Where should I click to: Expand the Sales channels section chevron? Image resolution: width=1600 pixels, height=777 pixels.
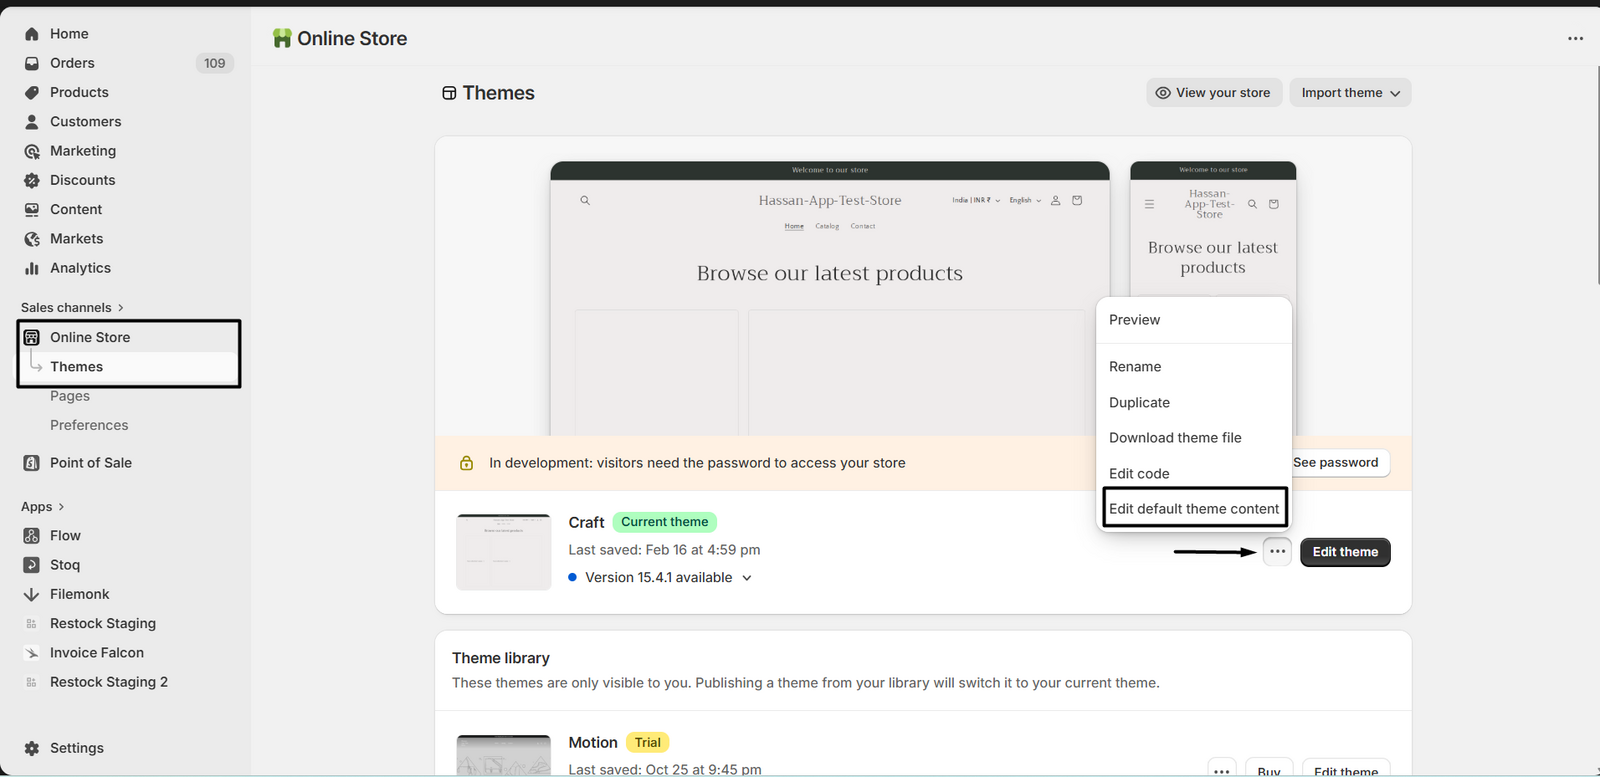(120, 308)
